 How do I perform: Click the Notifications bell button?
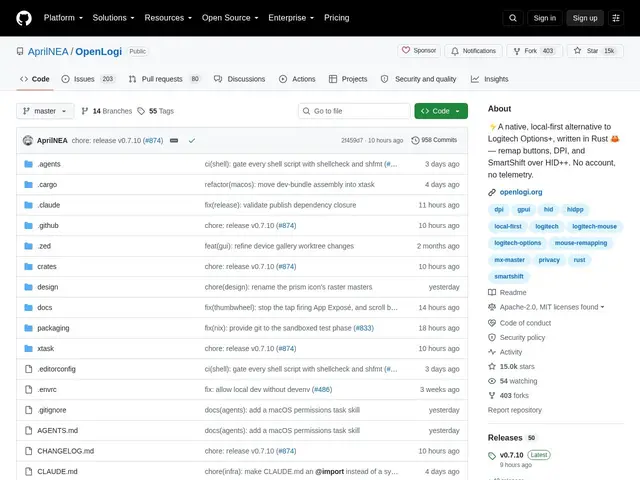pos(473,51)
